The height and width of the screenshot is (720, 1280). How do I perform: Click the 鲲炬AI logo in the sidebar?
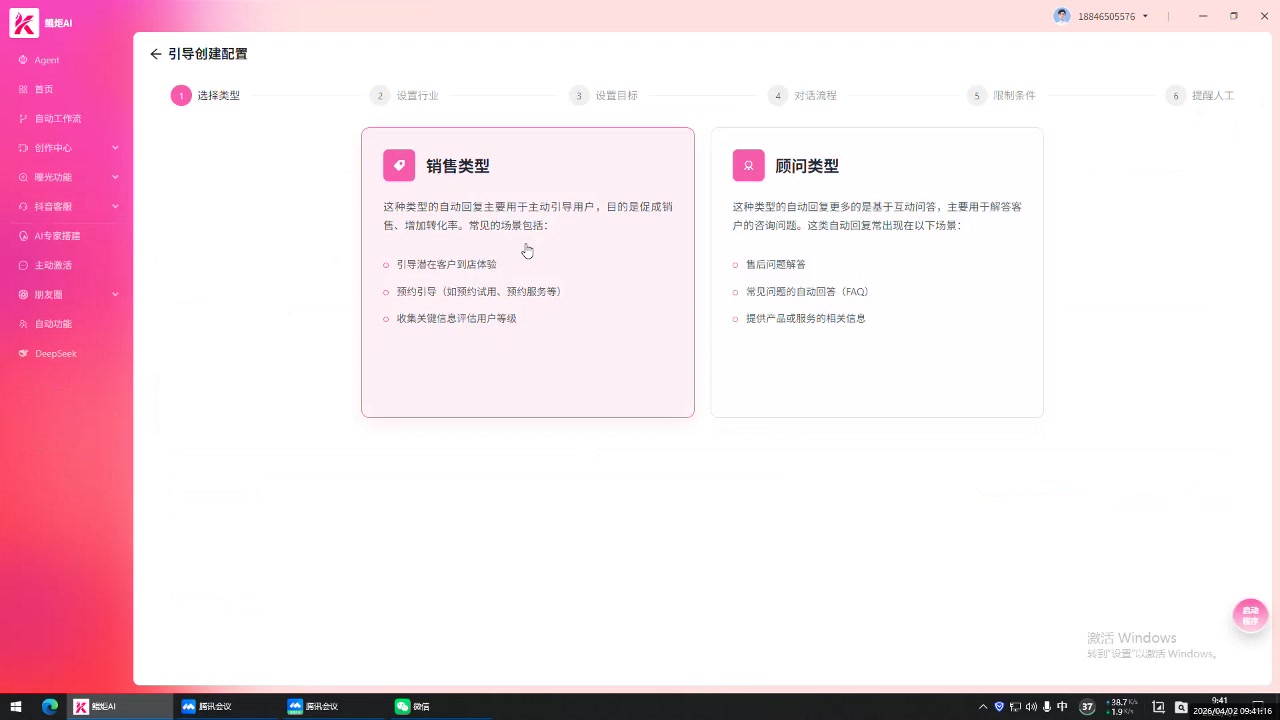pos(24,22)
